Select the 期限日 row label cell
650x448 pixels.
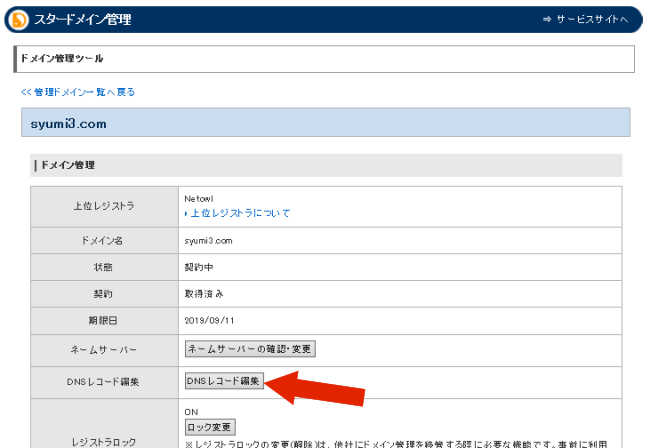click(104, 322)
